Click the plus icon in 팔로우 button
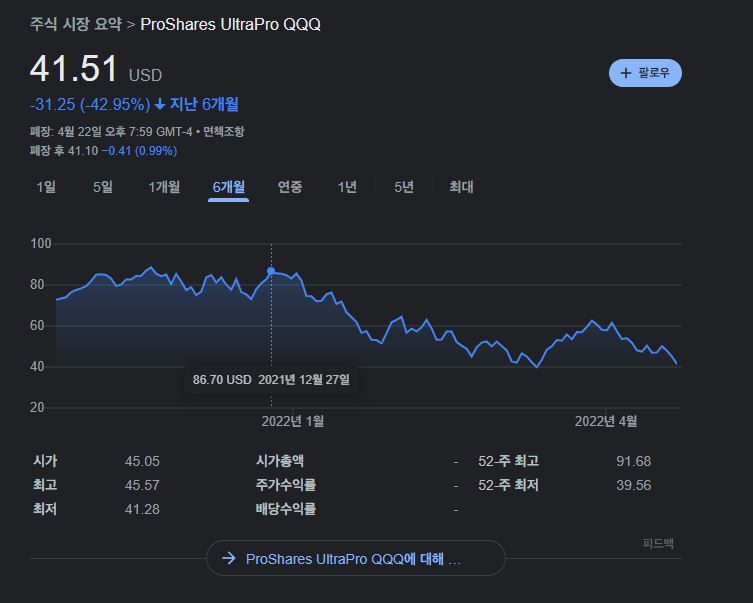Screen dimensions: 753x603 tap(626, 73)
